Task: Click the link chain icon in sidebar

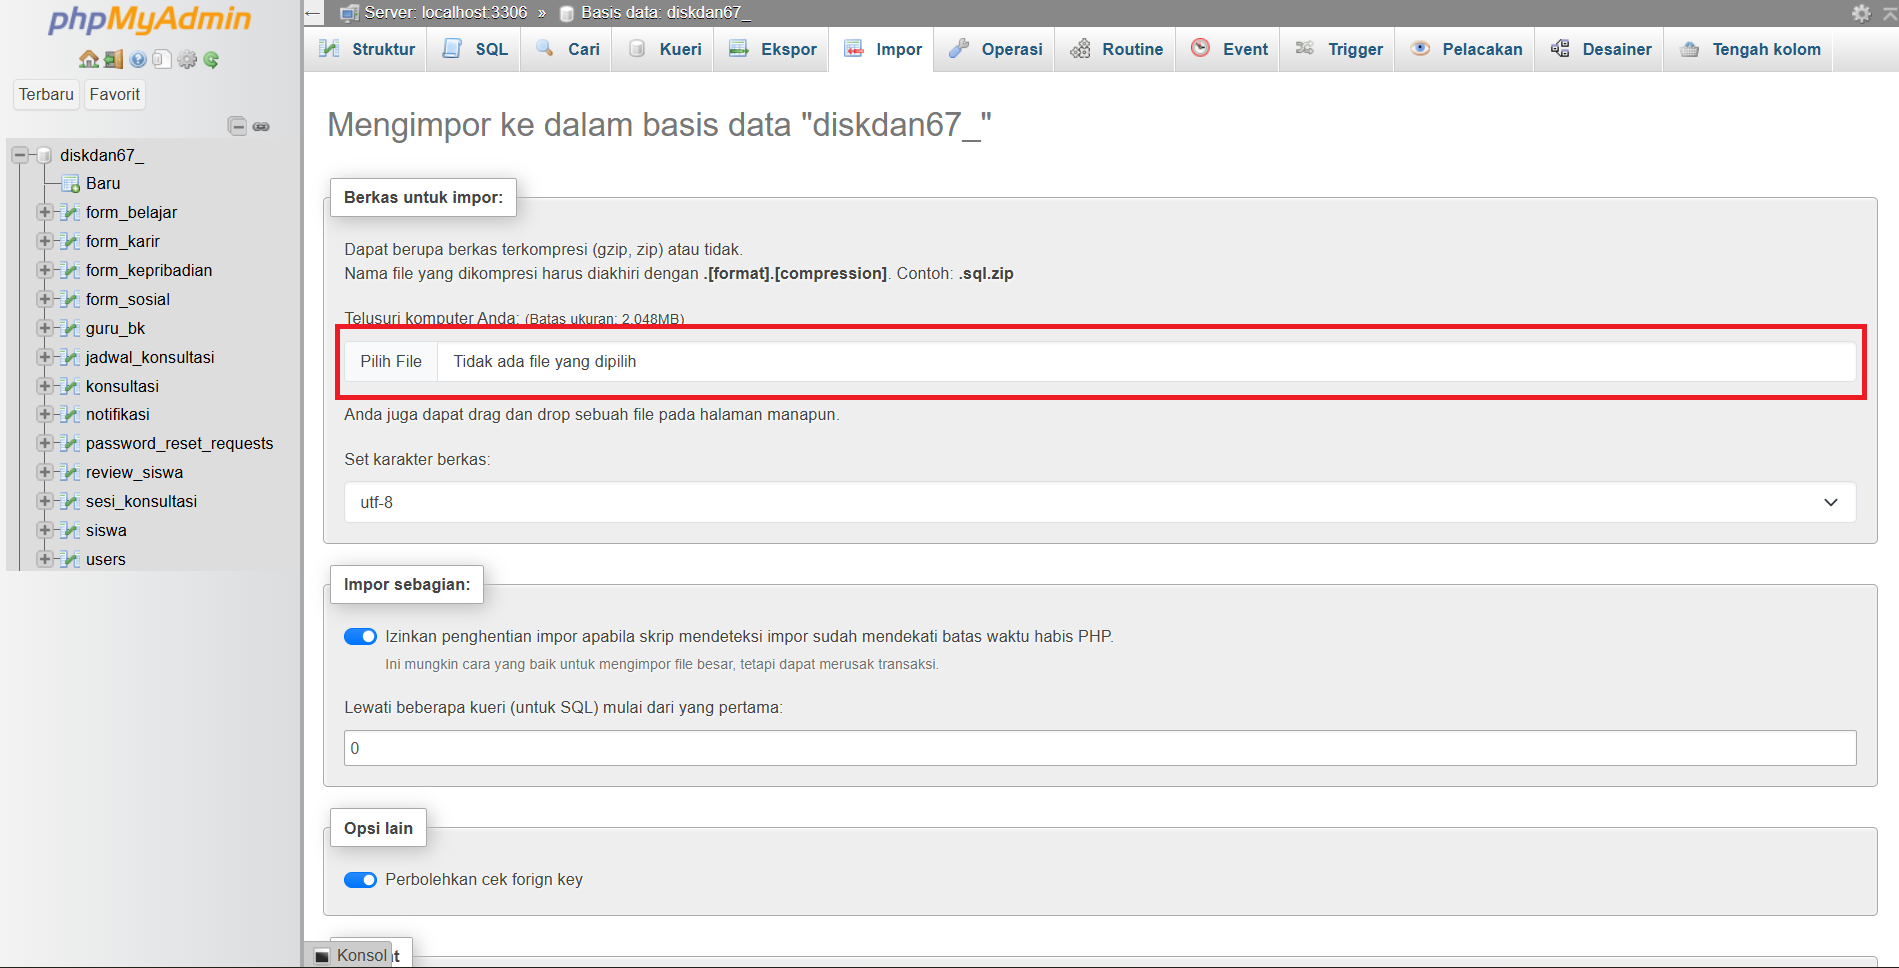Action: click(x=261, y=126)
